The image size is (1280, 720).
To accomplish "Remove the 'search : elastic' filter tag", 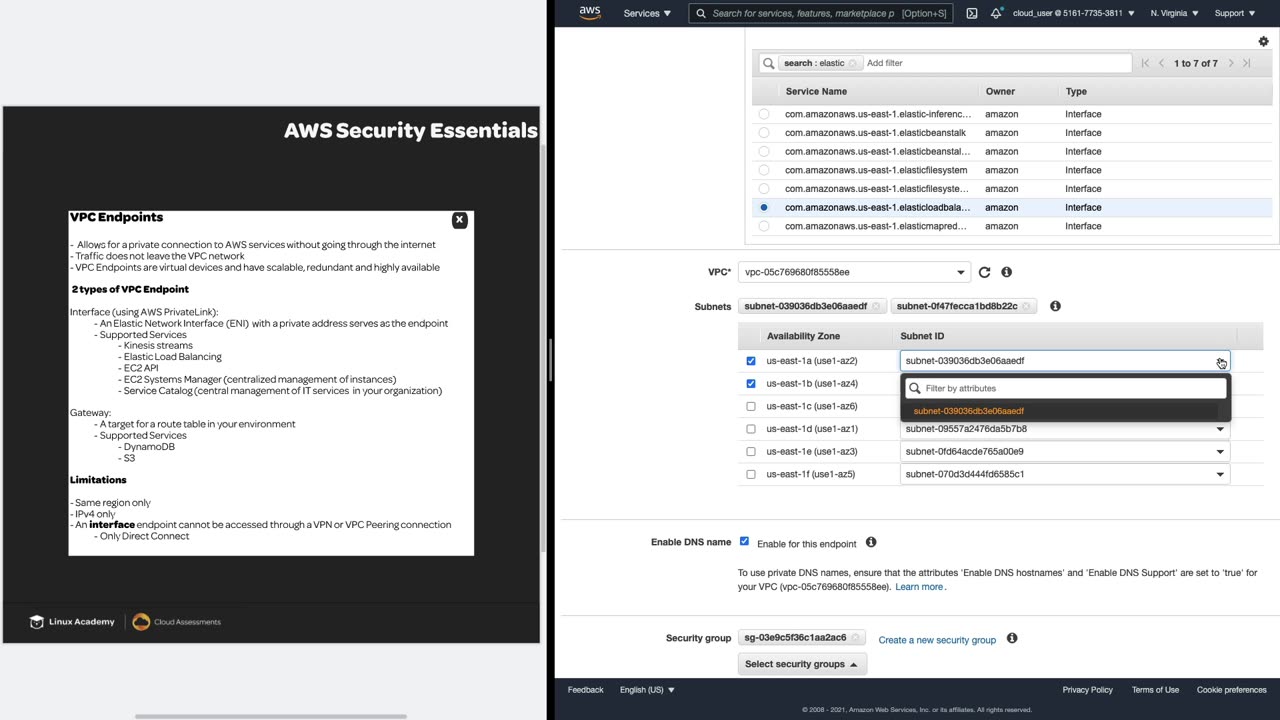I will [x=853, y=63].
